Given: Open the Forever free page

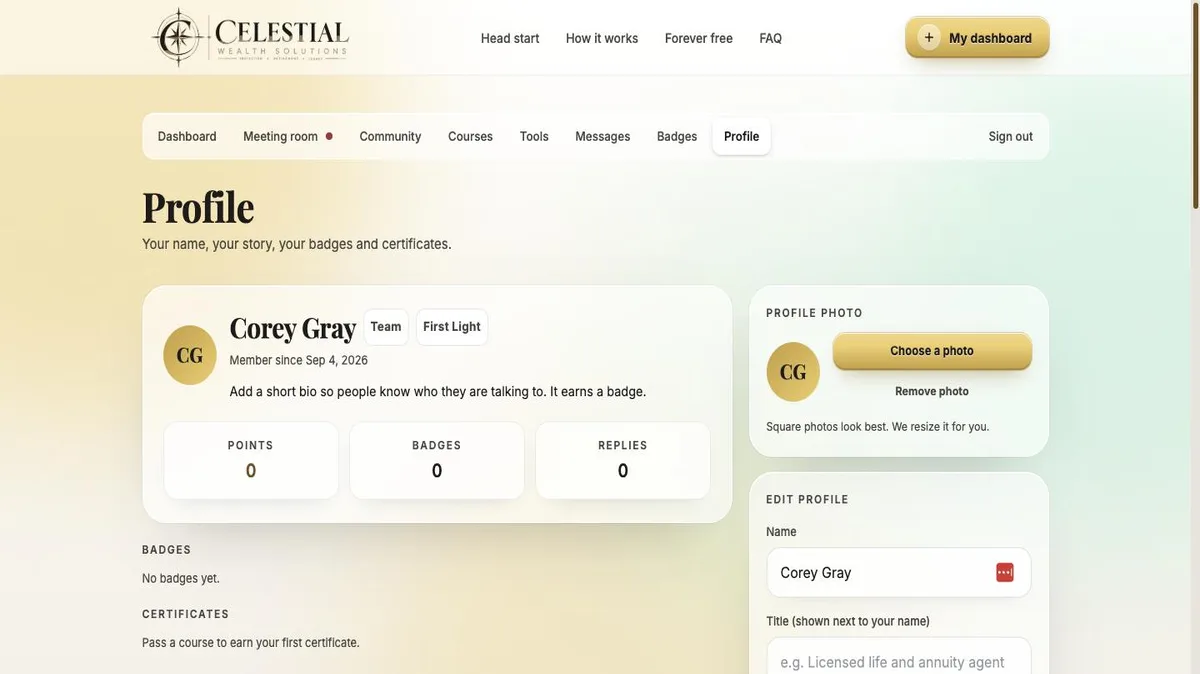Looking at the screenshot, I should coord(699,38).
